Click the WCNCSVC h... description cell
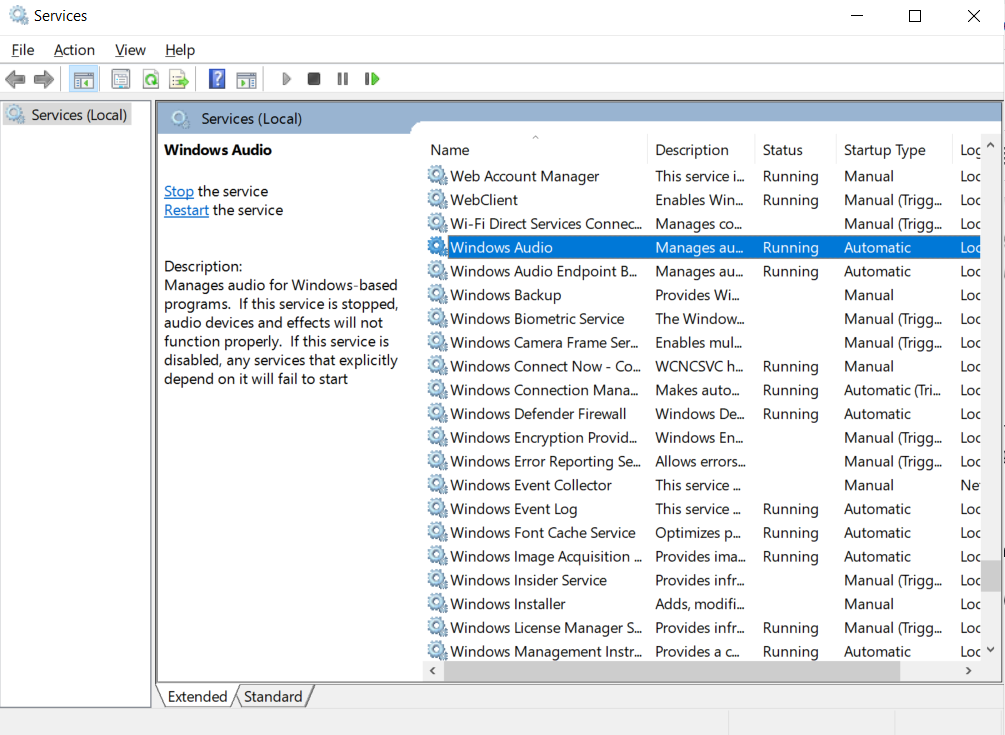This screenshot has height=735, width=1005. [699, 366]
